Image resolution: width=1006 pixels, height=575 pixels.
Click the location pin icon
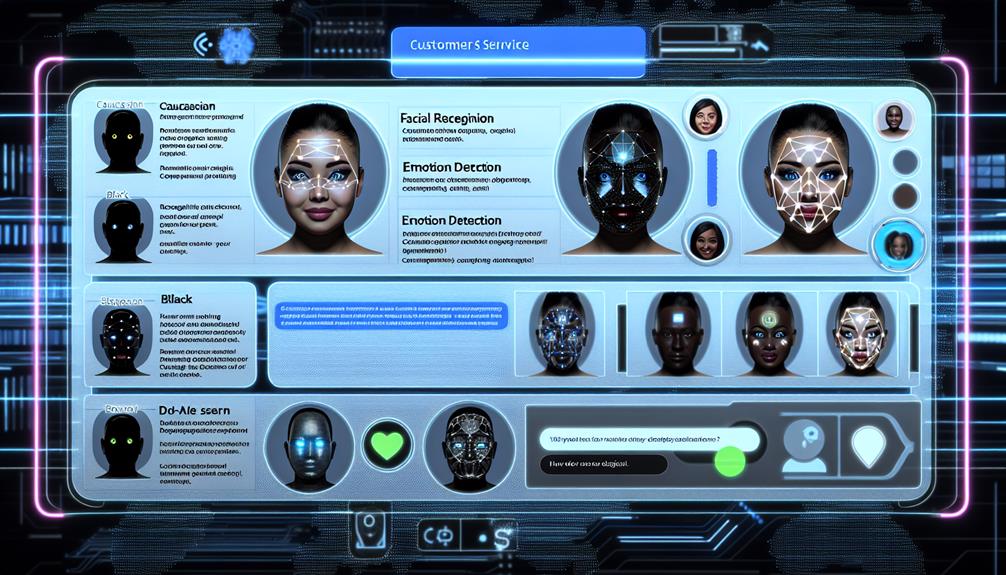[x=868, y=445]
